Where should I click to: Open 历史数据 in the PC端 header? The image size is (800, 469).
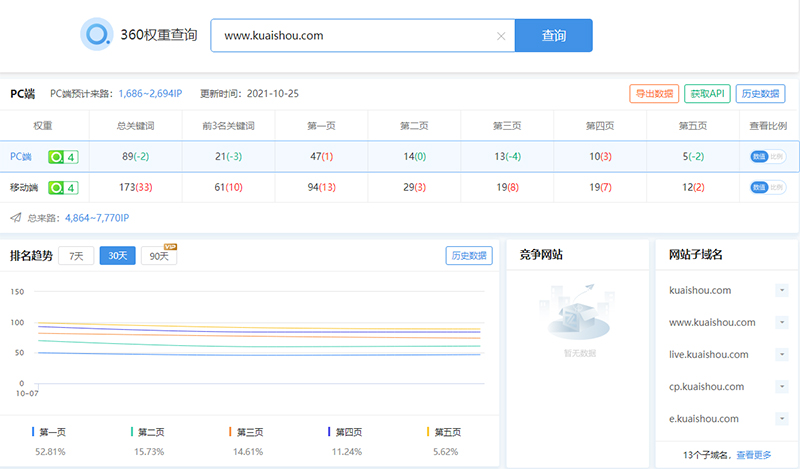click(760, 94)
